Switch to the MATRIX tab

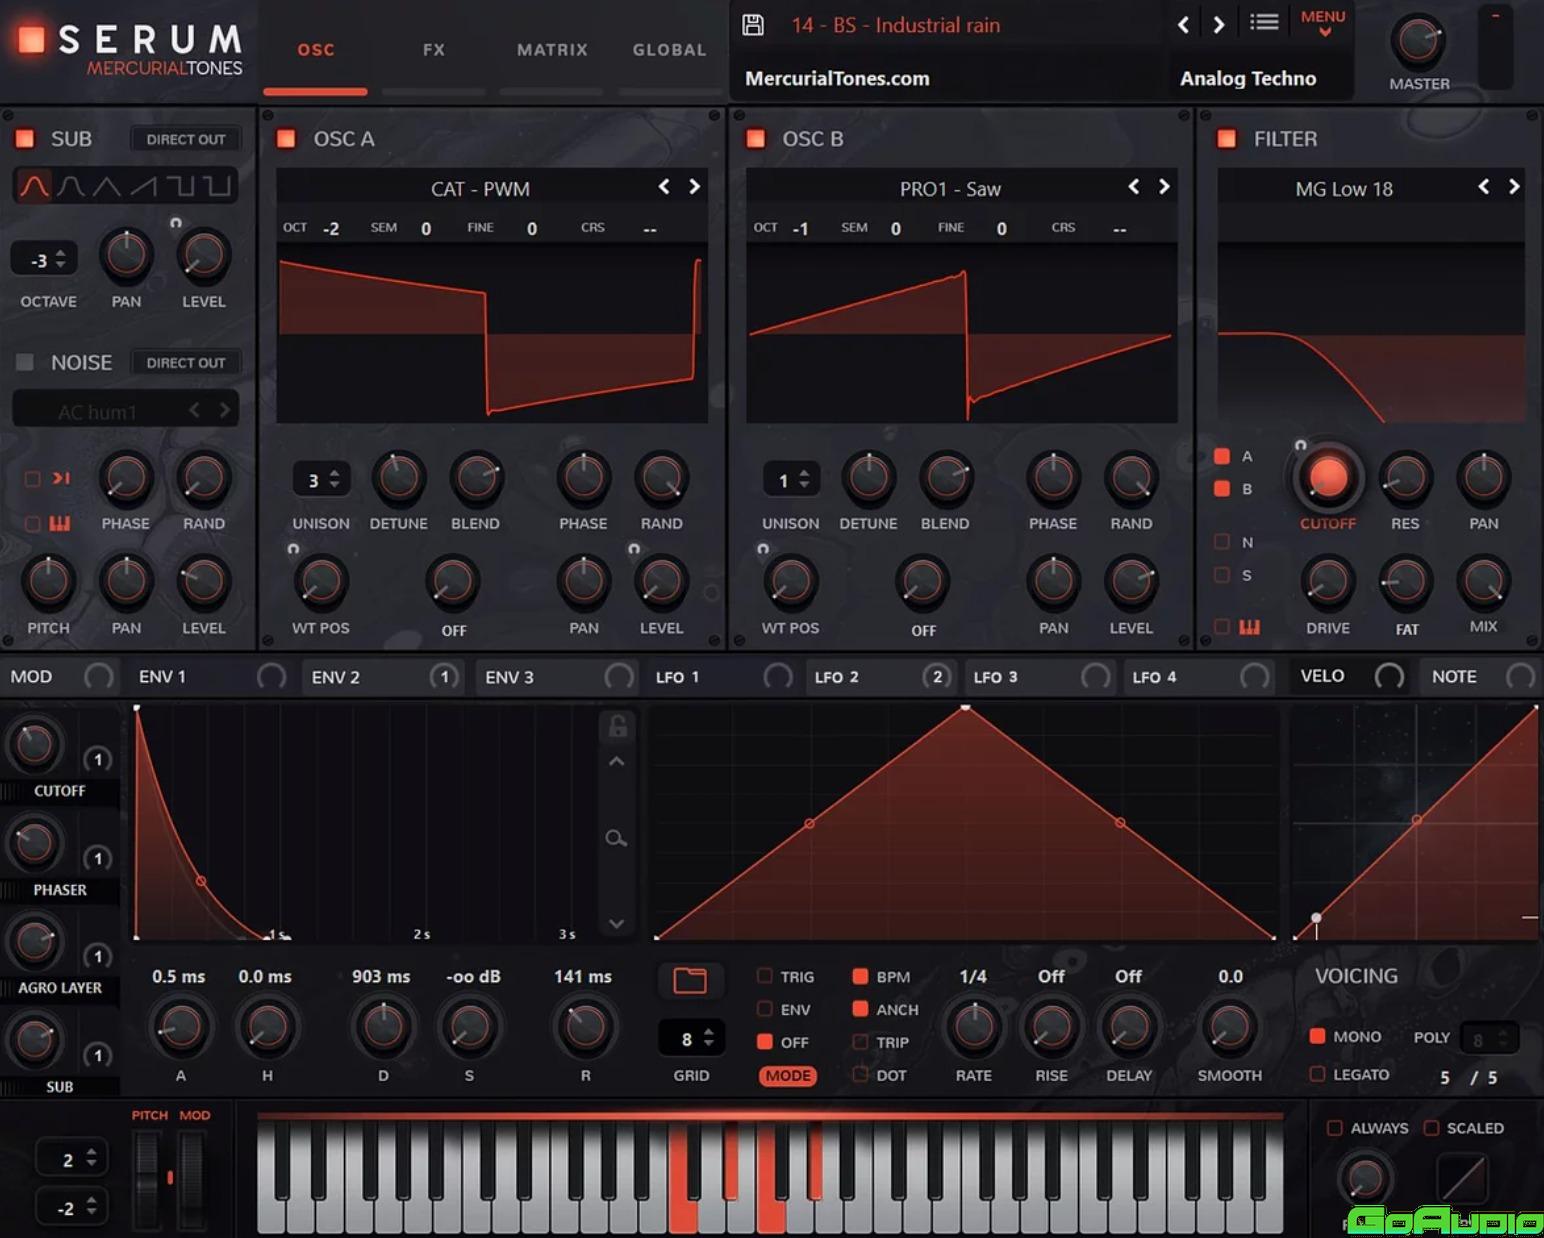(x=552, y=50)
